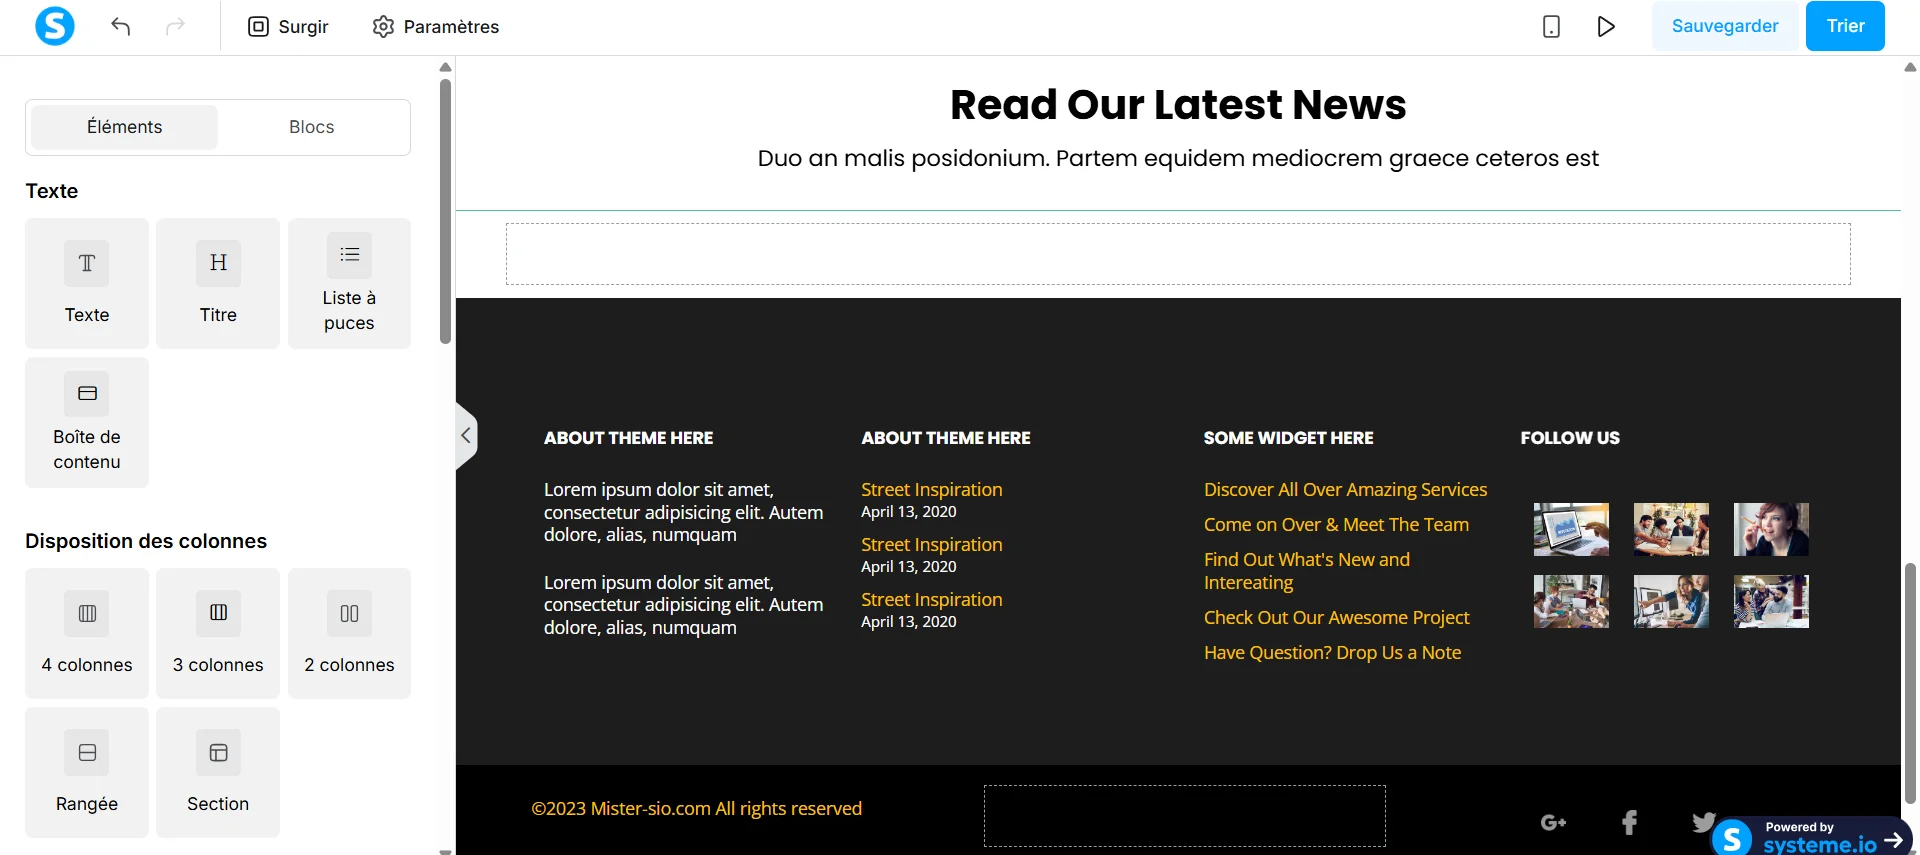Click the Trier button
Viewport: 1920px width, 855px height.
point(1845,26)
